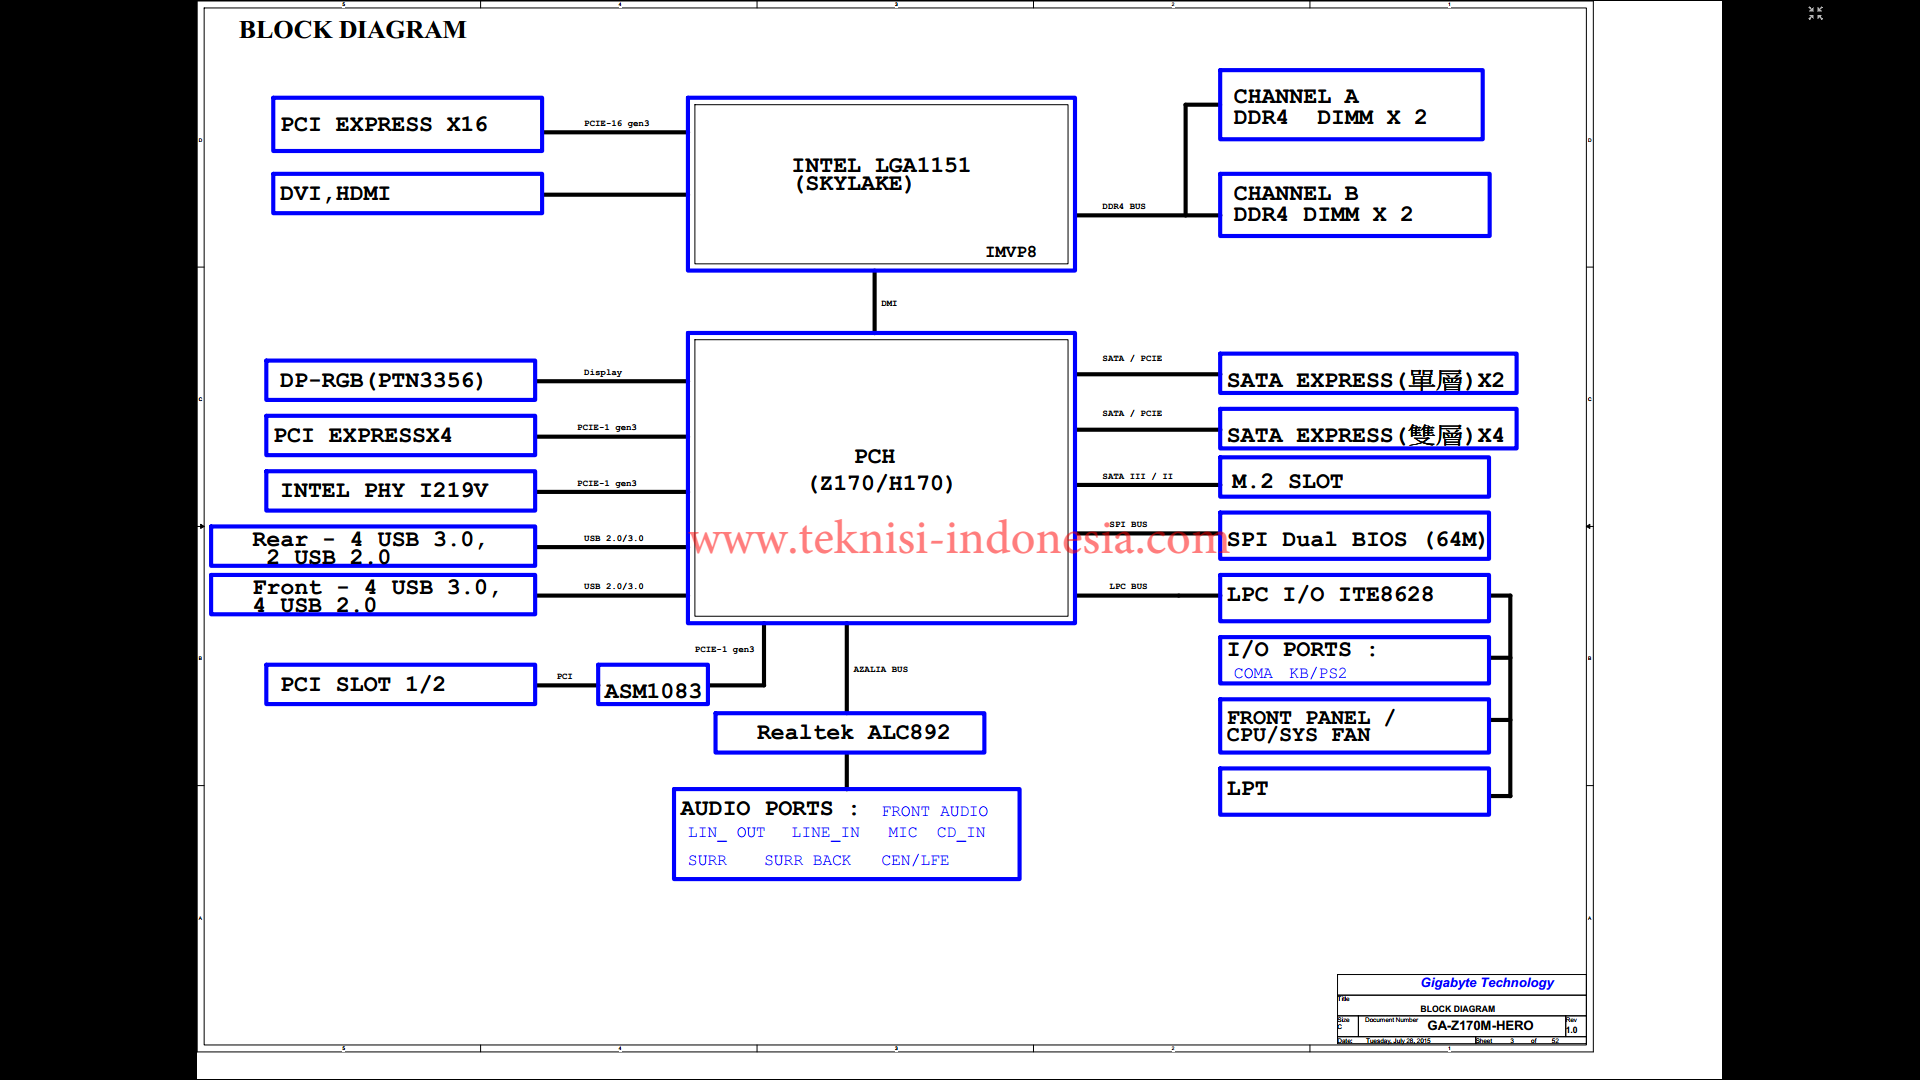Click the DP-RGB (PTN3356) block
1920x1080 pixels.
400,381
